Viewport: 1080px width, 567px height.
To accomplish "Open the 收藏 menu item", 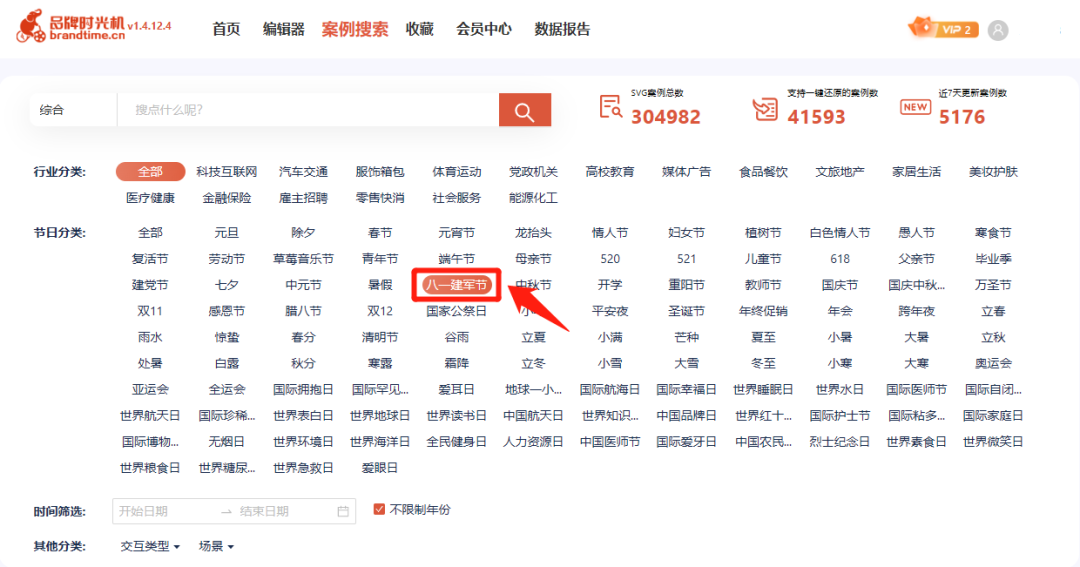I will point(419,29).
